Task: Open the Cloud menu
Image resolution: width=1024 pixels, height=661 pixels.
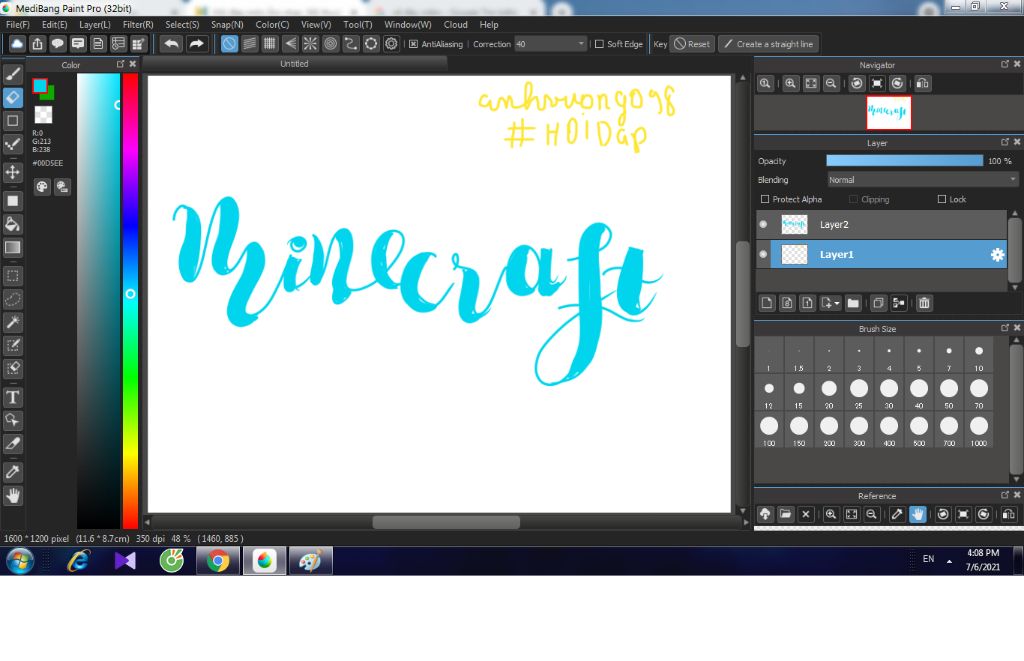Action: click(x=455, y=25)
